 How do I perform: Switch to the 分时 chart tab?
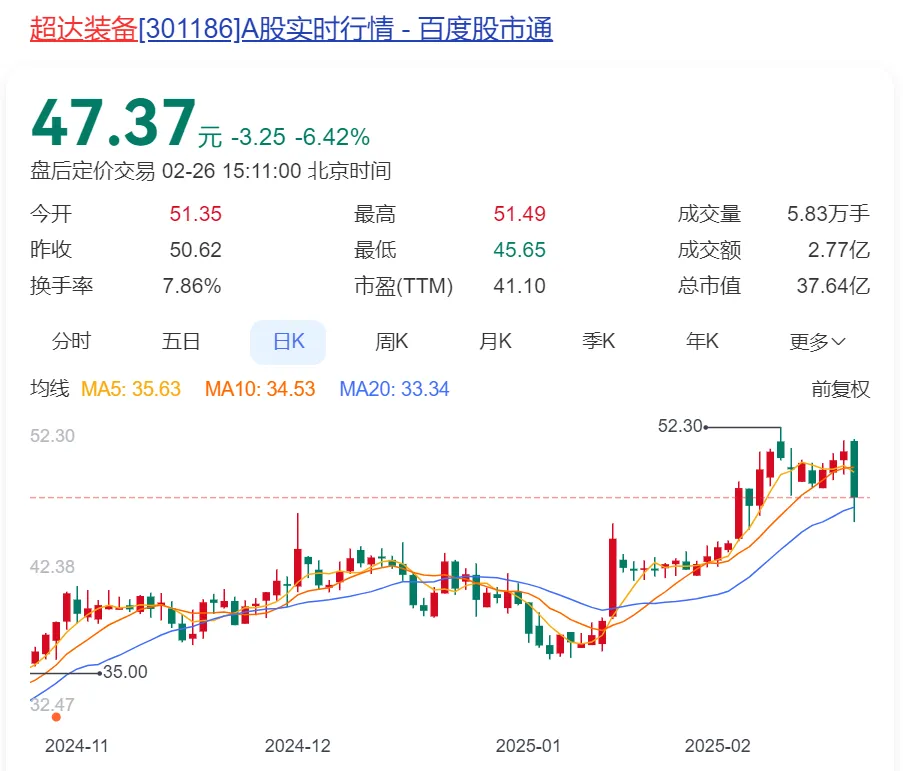(71, 341)
